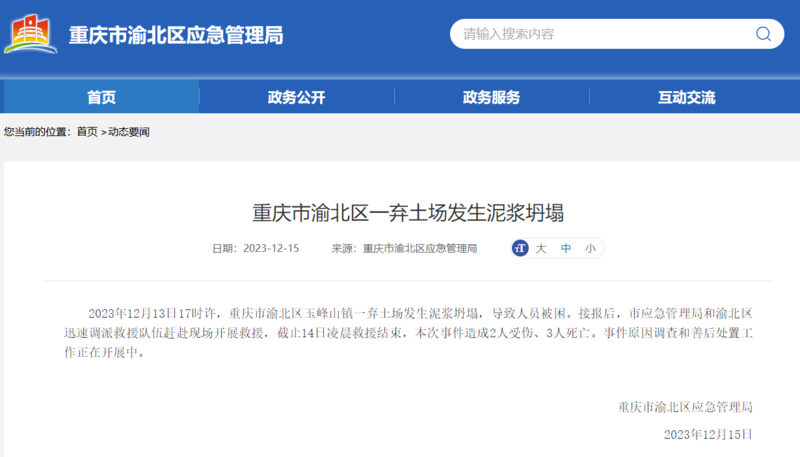Image resolution: width=800 pixels, height=457 pixels.
Task: Set font size to large (大)
Action: pos(541,248)
